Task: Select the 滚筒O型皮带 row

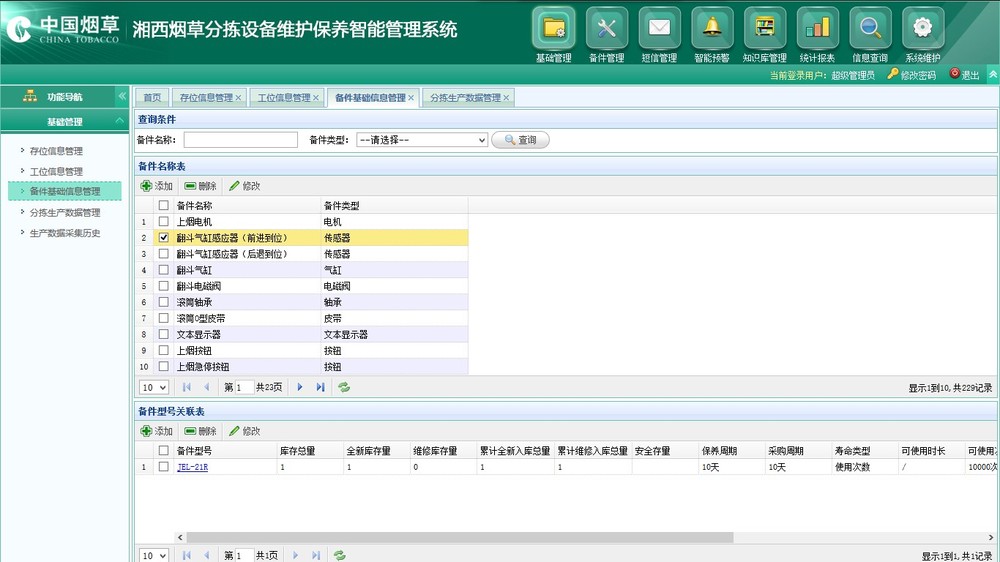Action: coord(302,318)
